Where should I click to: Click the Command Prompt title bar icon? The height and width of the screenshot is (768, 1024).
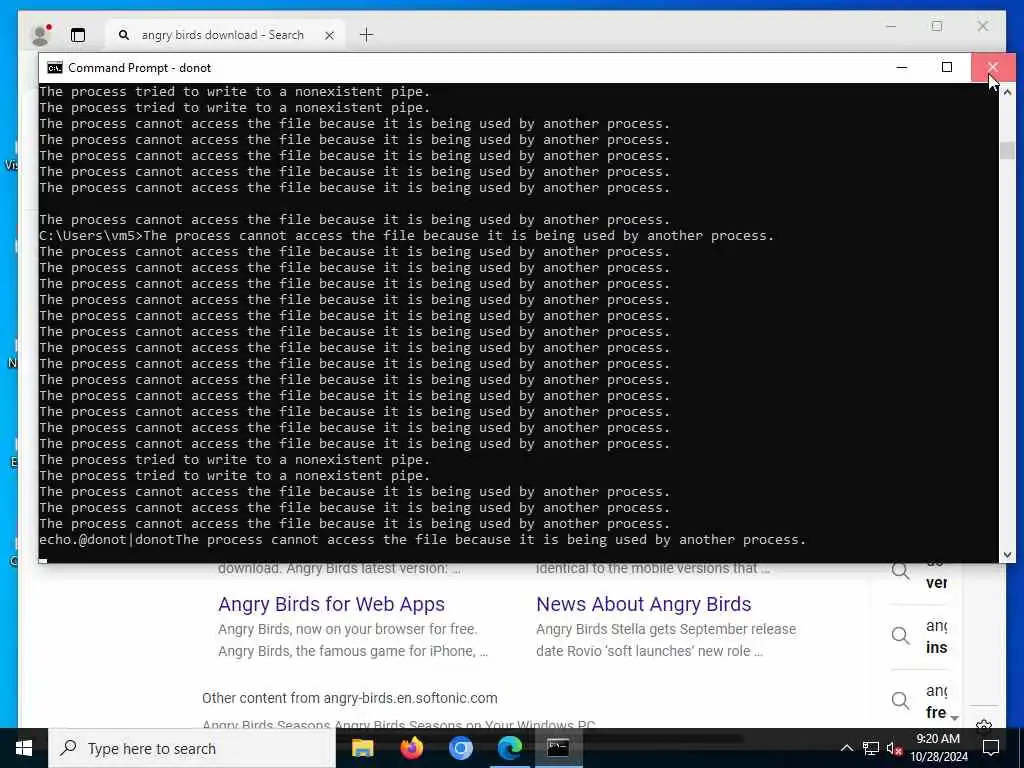(55, 68)
